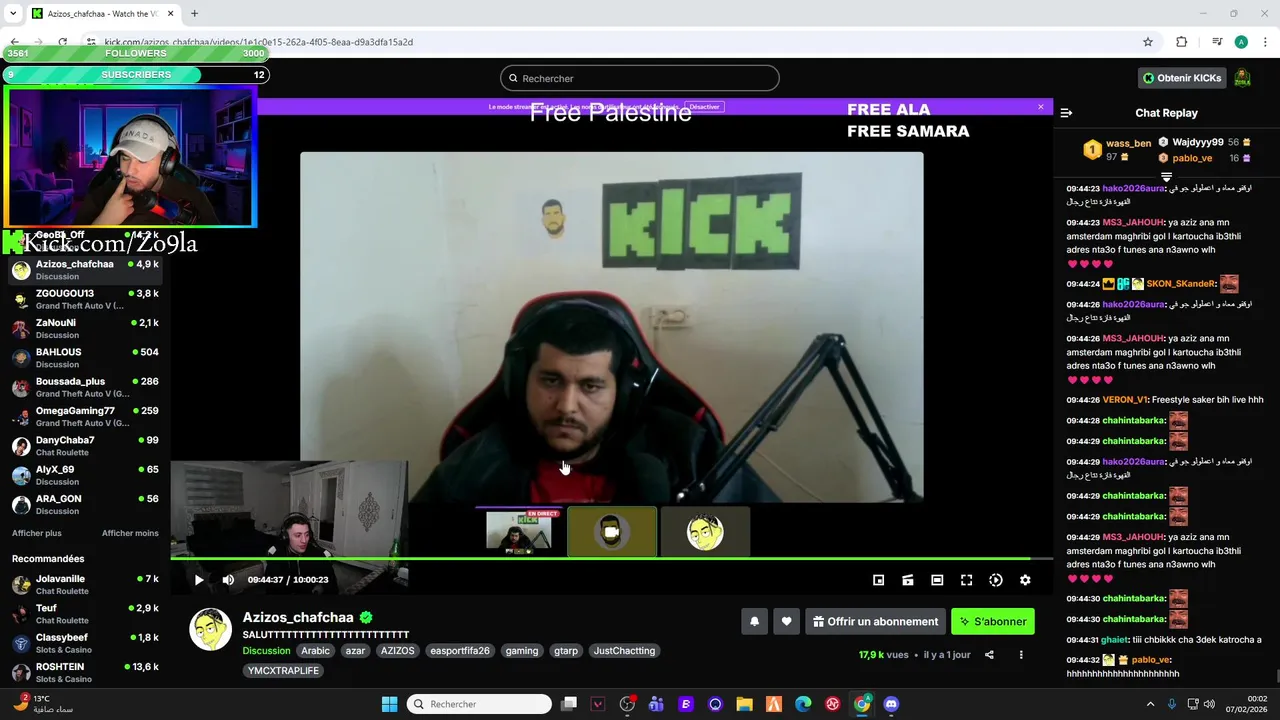Image resolution: width=1280 pixels, height=720 pixels.
Task: Open a new browser tab
Action: 194,14
